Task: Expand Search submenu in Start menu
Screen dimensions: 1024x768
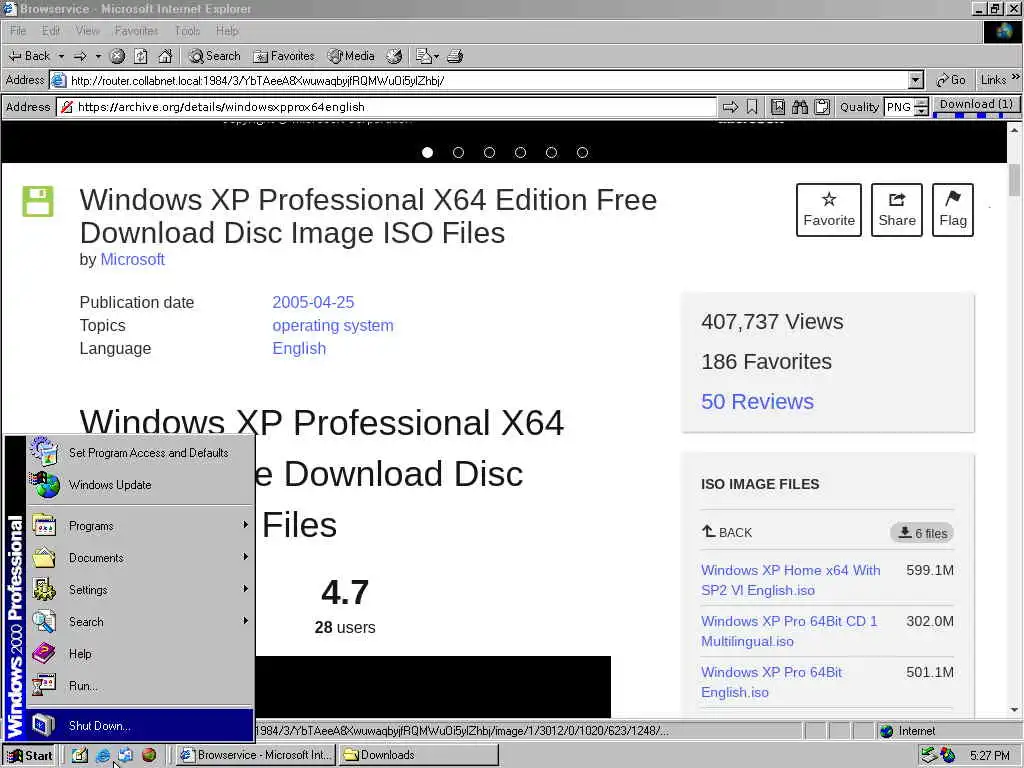Action: 140,622
